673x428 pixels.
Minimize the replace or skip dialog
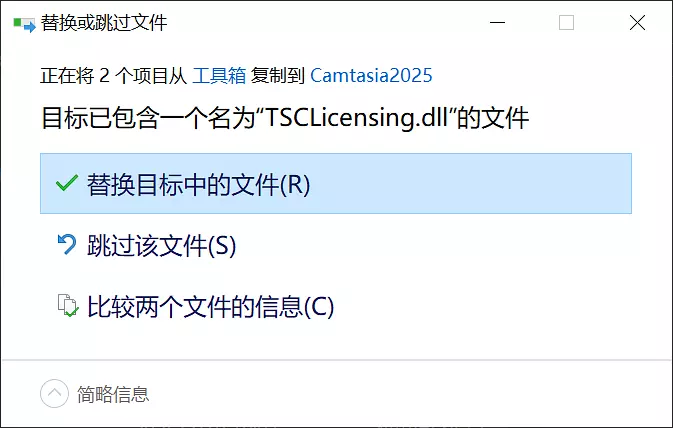pyautogui.click(x=497, y=22)
